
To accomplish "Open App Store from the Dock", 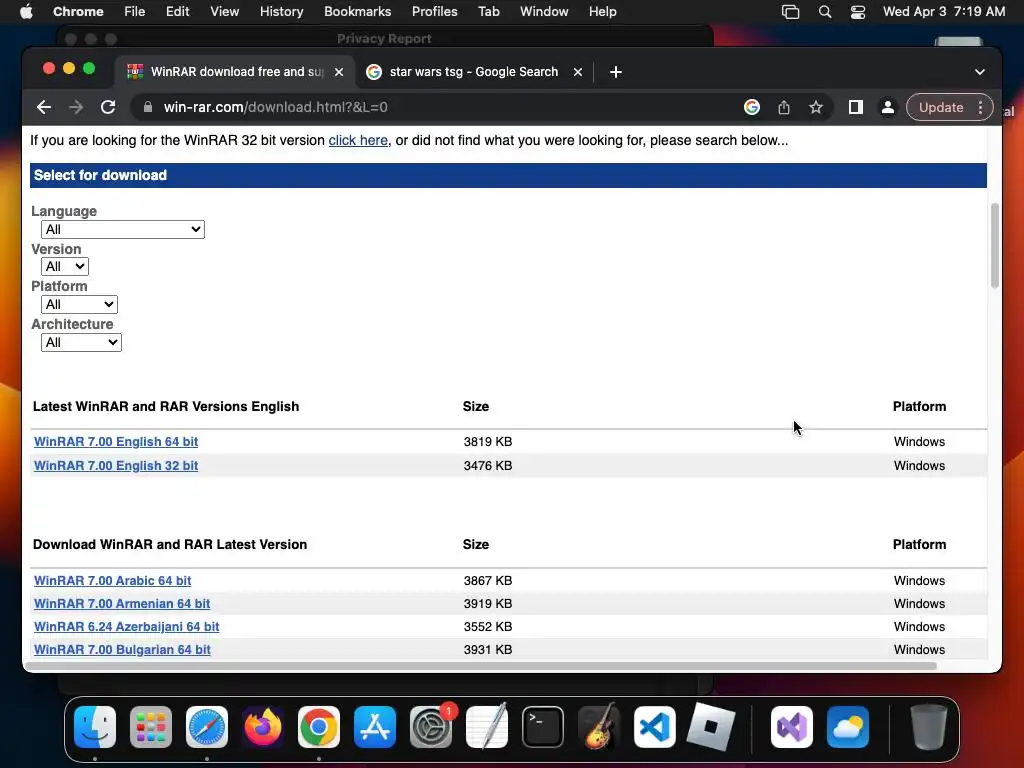I will (x=375, y=727).
